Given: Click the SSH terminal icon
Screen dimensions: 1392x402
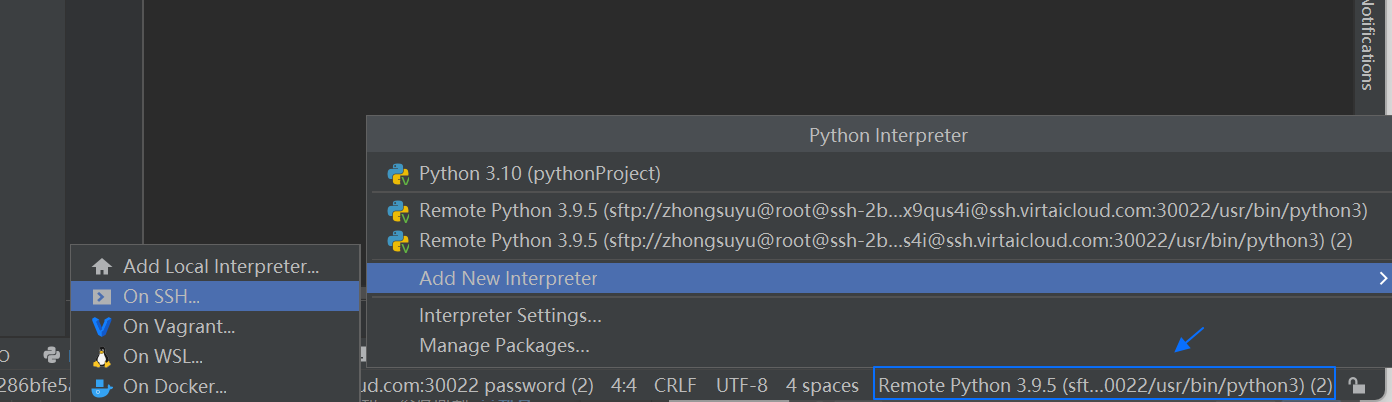Looking at the screenshot, I should 101,297.
